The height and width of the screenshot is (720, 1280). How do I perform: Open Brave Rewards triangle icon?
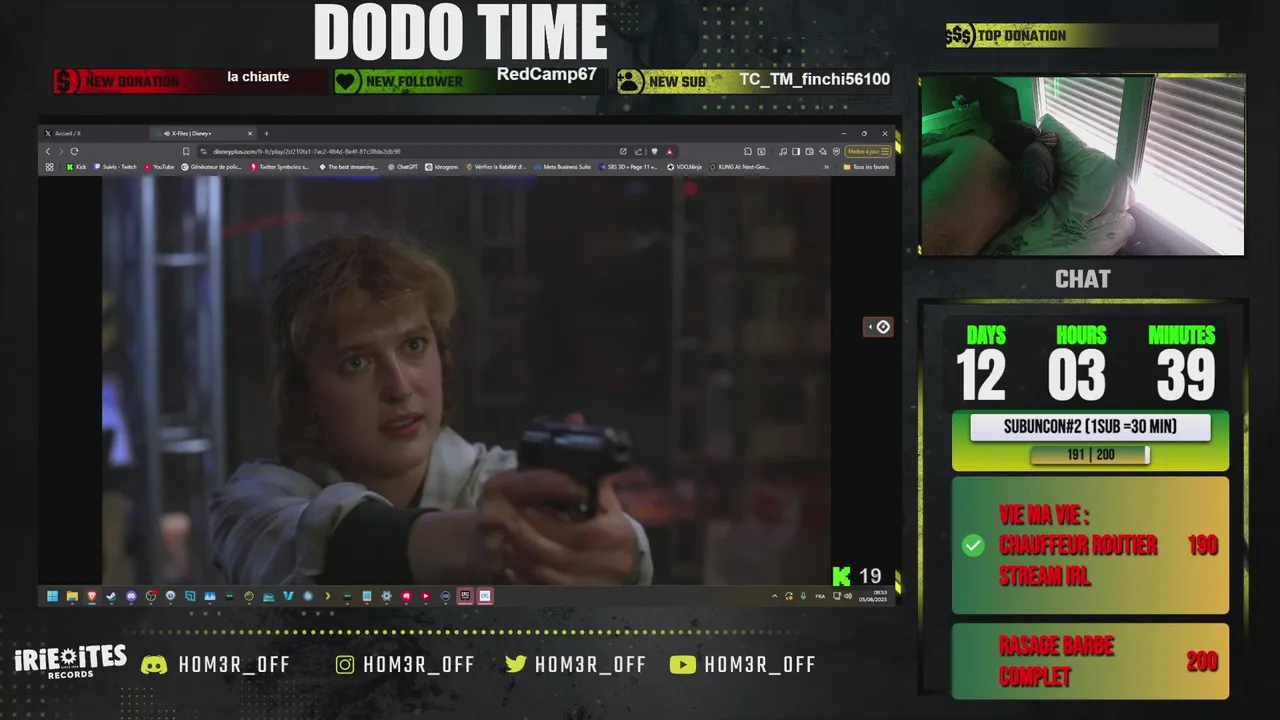tap(670, 151)
